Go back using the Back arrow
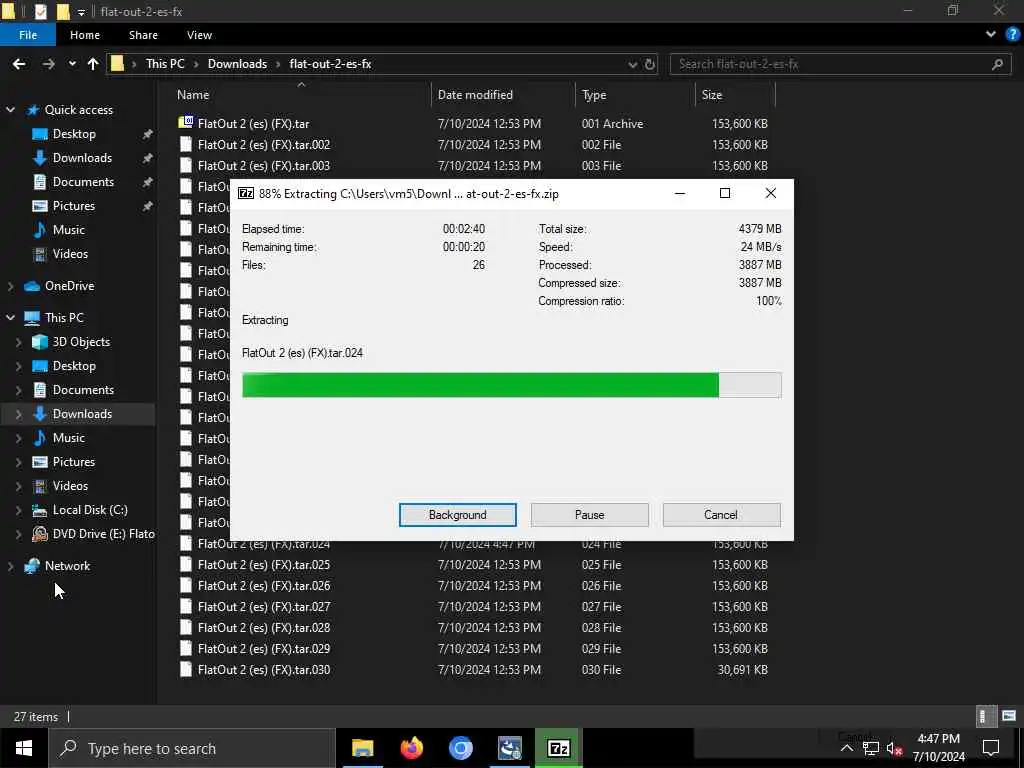The height and width of the screenshot is (768, 1024). (19, 64)
